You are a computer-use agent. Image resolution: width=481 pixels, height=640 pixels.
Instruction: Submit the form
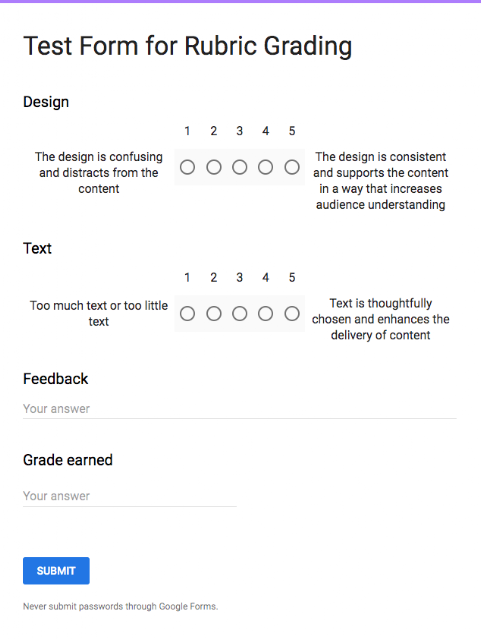(x=56, y=571)
